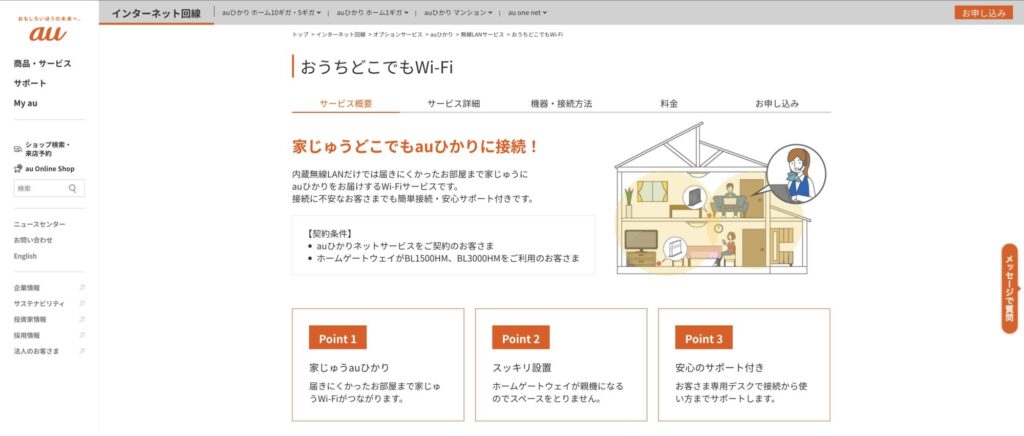The height and width of the screenshot is (436, 1024).
Task: Click external link icon beside 採用情報
Action: (x=82, y=335)
